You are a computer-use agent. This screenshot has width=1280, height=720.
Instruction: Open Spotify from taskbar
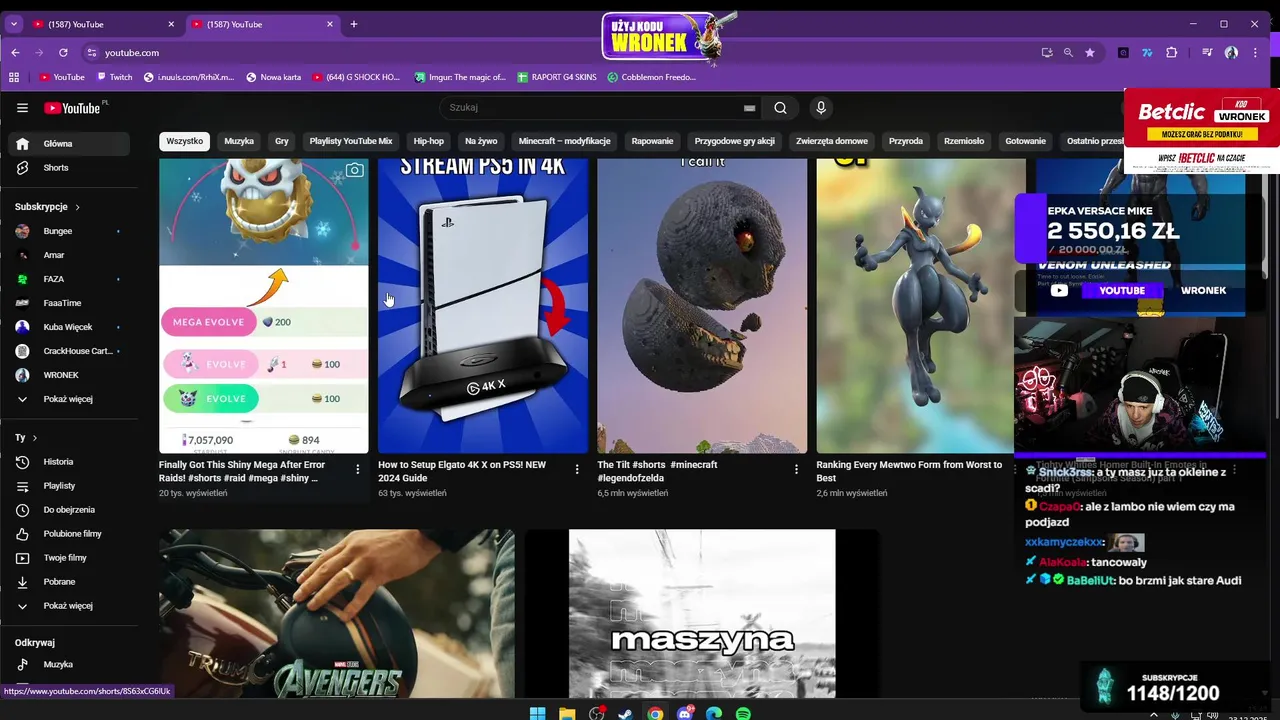pyautogui.click(x=743, y=713)
